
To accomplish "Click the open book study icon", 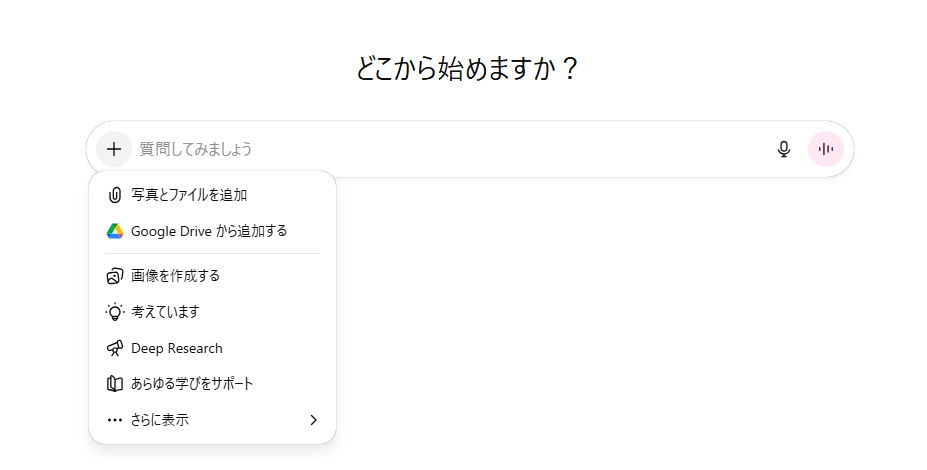I will tap(114, 384).
